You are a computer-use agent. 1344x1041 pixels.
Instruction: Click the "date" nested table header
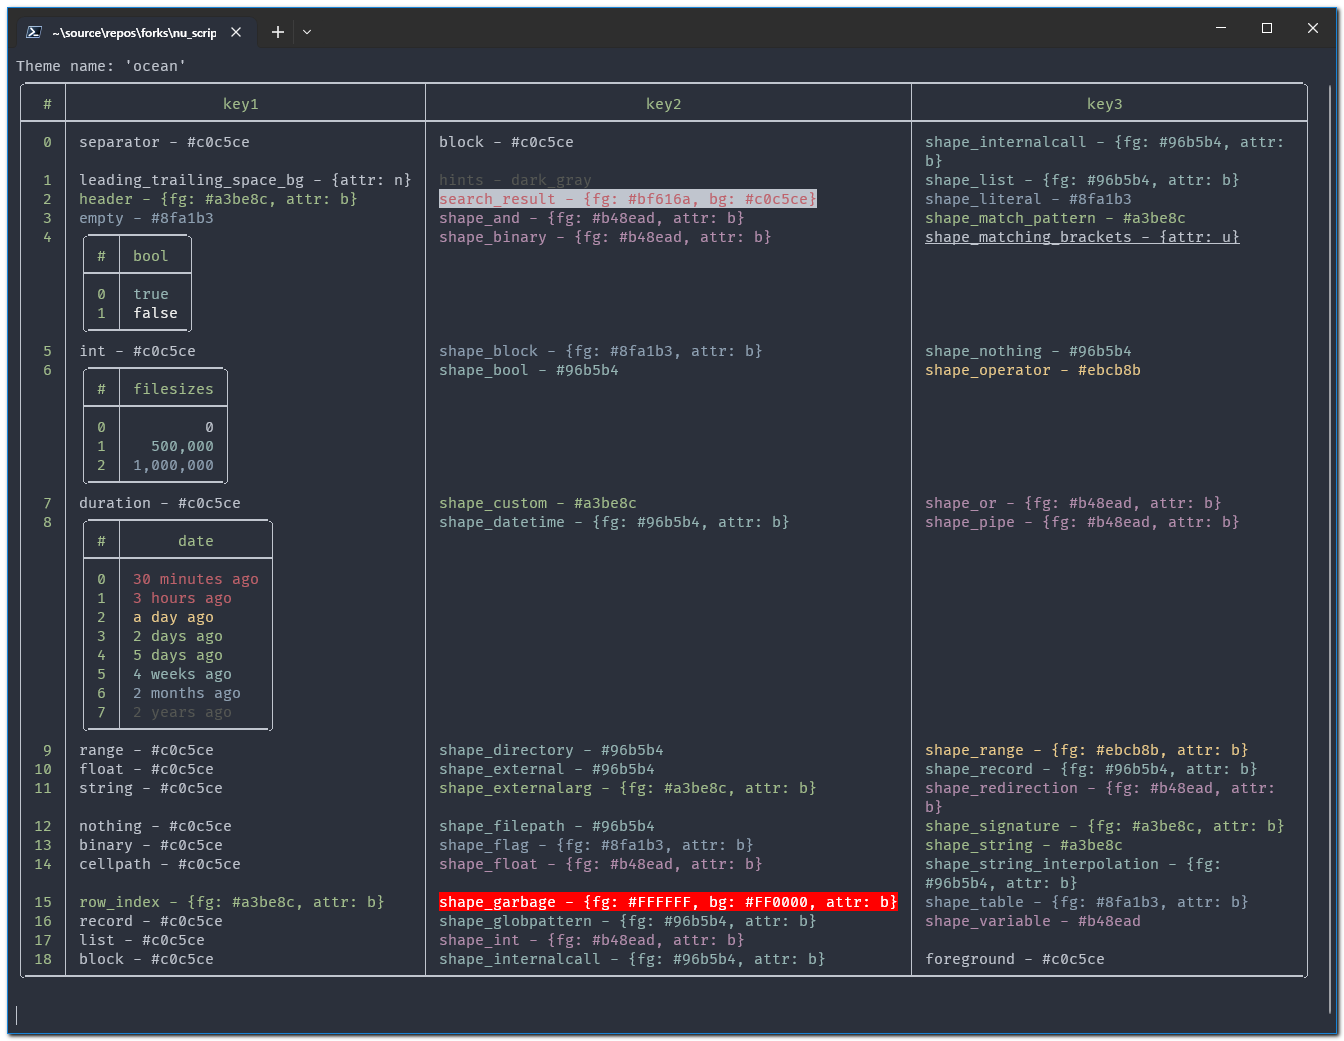pyautogui.click(x=196, y=541)
